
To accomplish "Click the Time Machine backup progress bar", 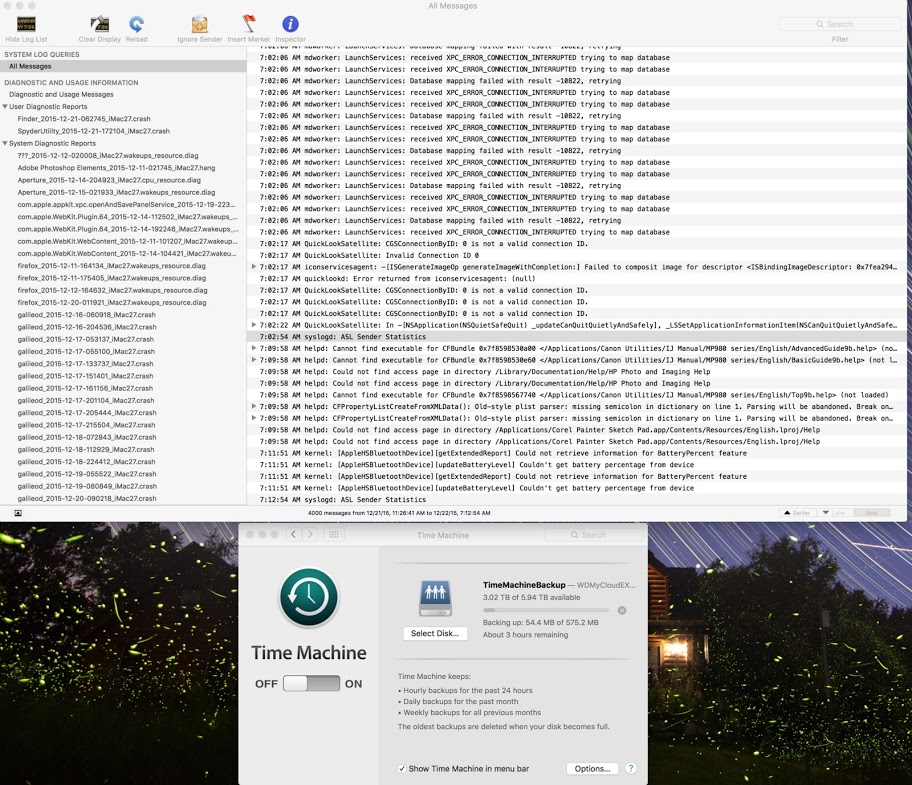I will (546, 611).
